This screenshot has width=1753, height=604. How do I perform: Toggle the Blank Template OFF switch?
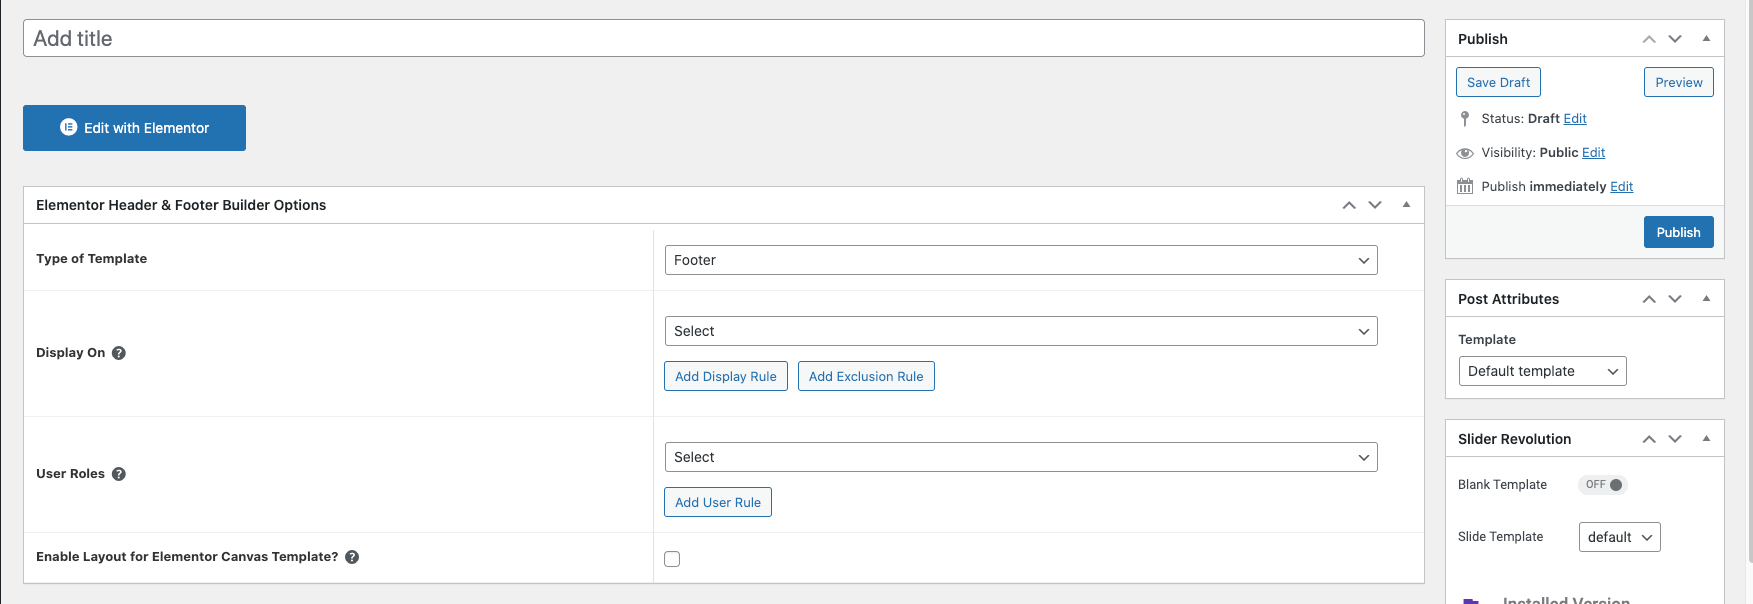point(1603,485)
